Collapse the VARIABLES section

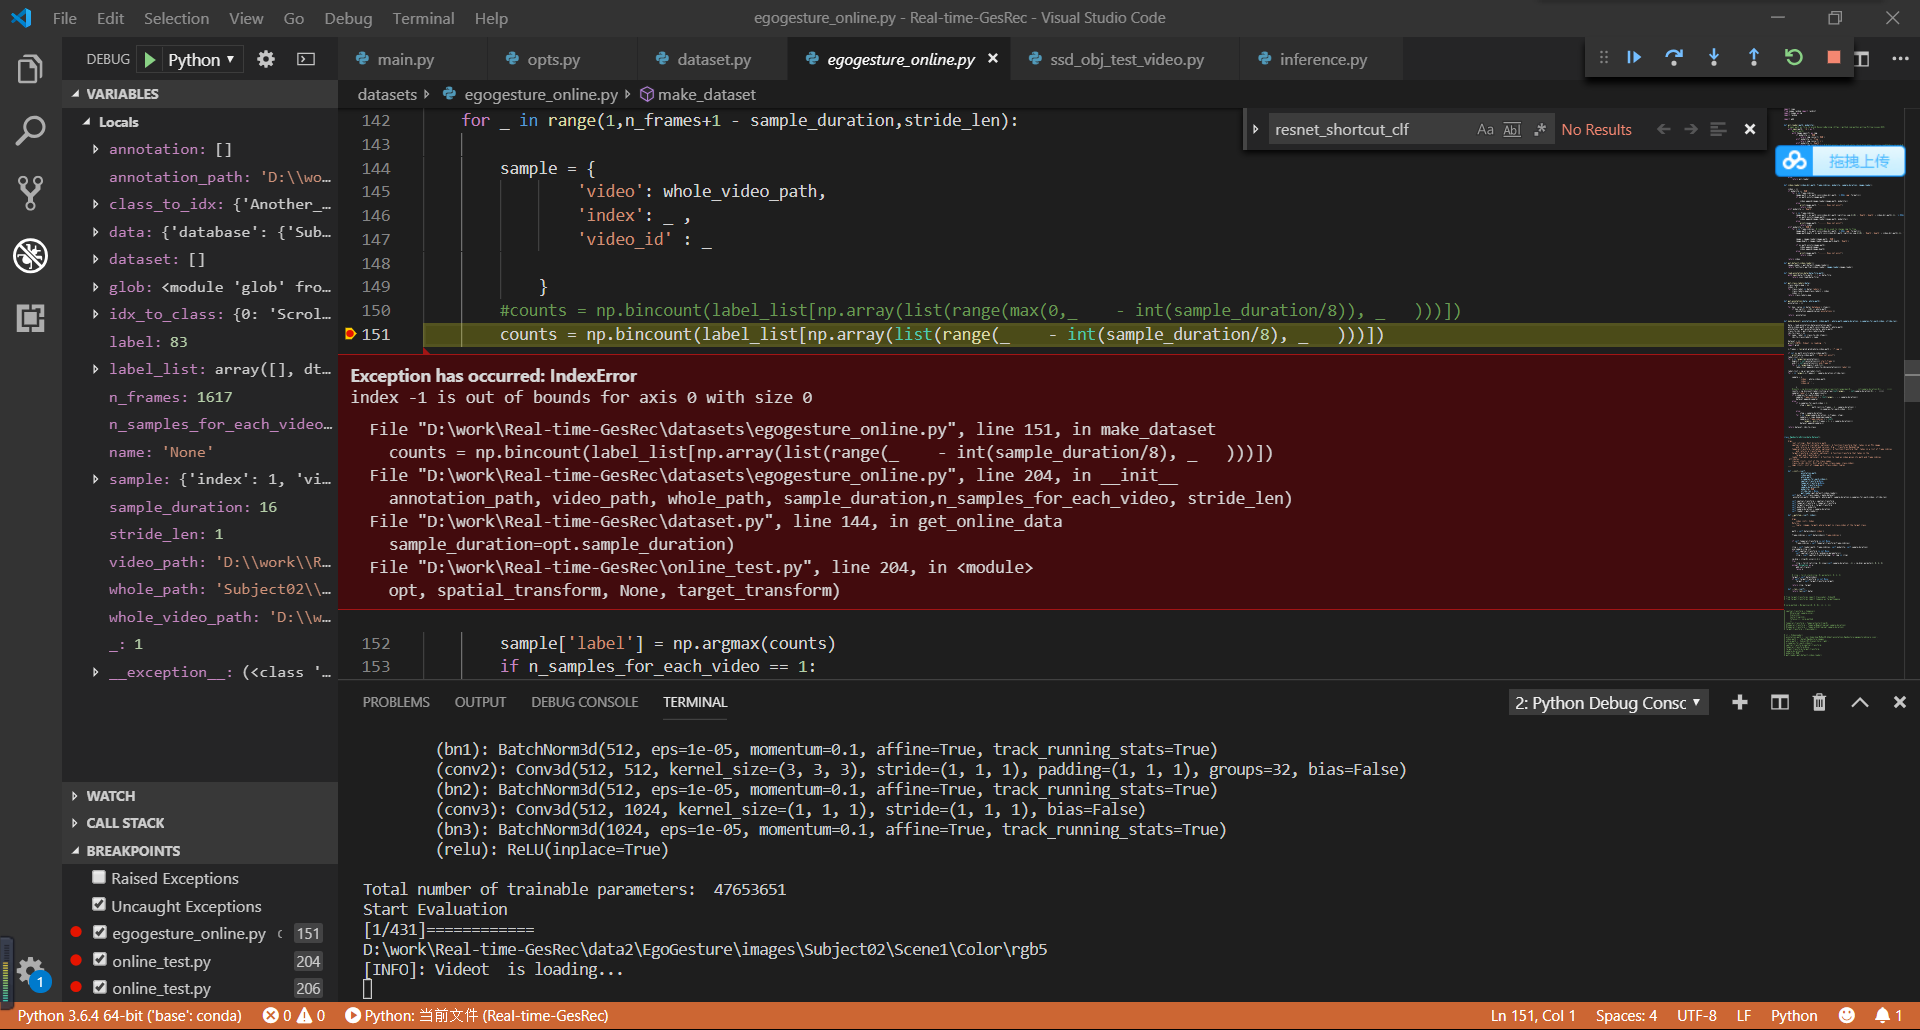[x=122, y=94]
